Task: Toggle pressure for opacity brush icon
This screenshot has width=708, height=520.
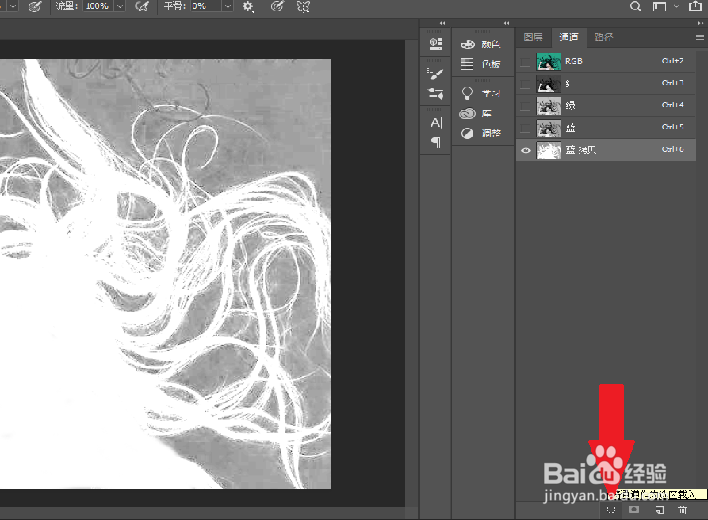Action: pos(35,6)
